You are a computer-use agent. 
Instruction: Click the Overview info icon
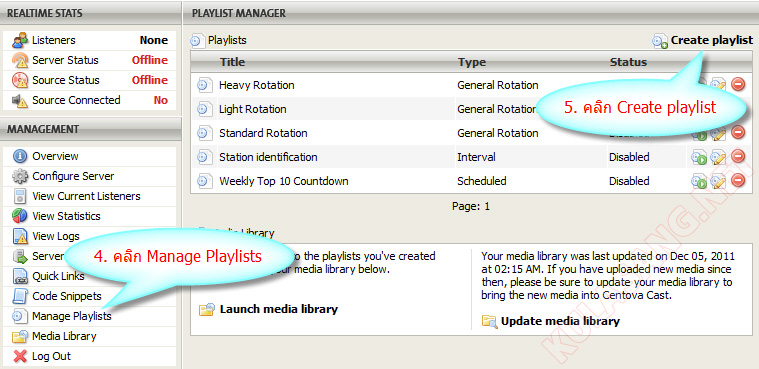pyautogui.click(x=20, y=156)
